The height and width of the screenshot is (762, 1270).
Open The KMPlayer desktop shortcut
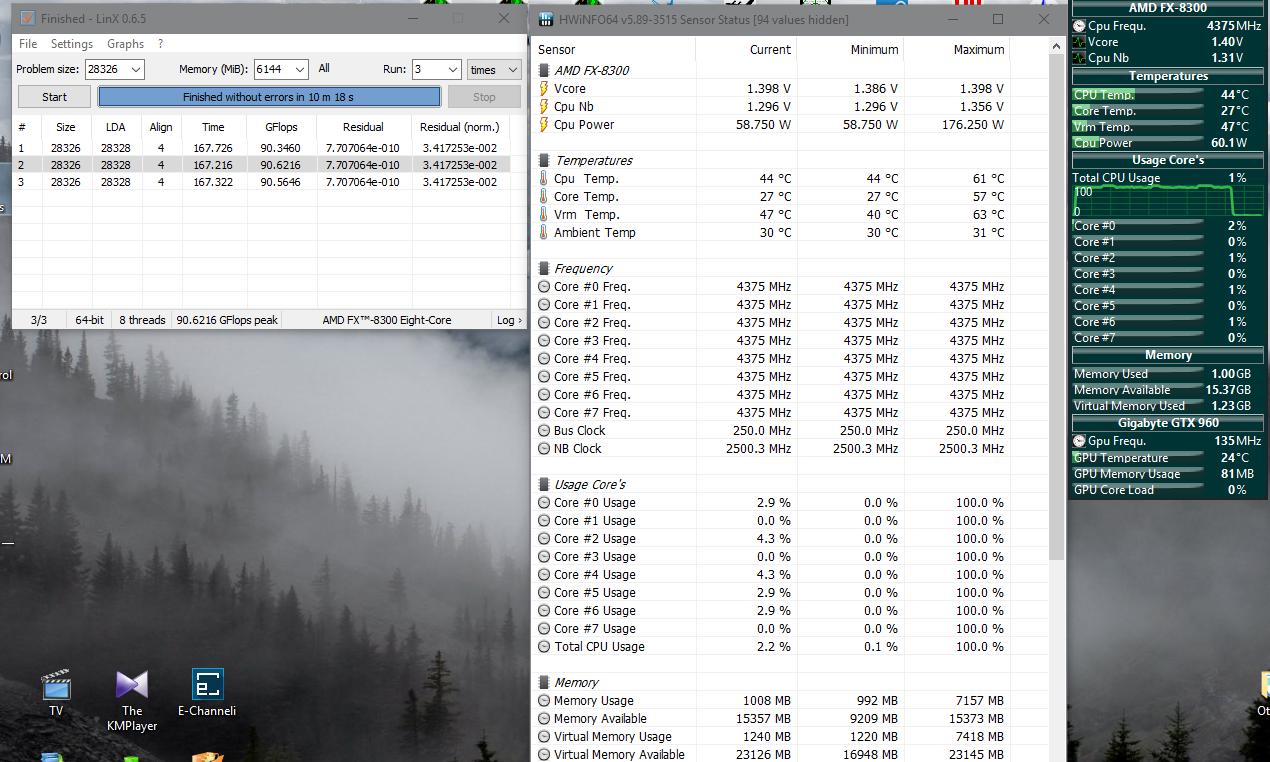point(132,686)
